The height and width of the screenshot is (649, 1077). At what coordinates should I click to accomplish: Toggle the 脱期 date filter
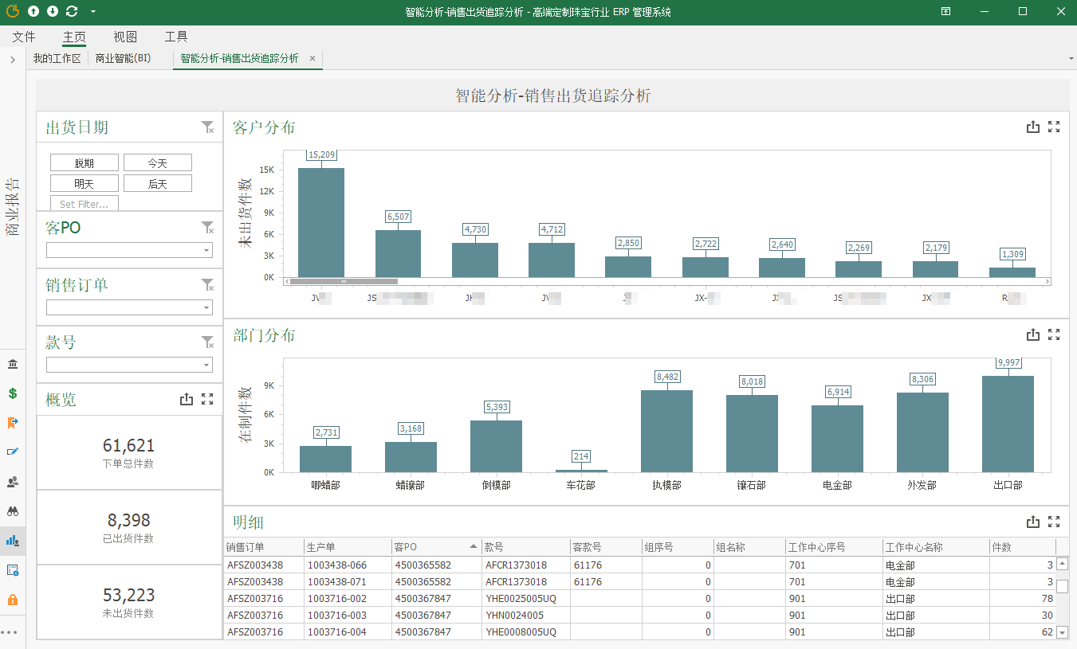(x=84, y=163)
